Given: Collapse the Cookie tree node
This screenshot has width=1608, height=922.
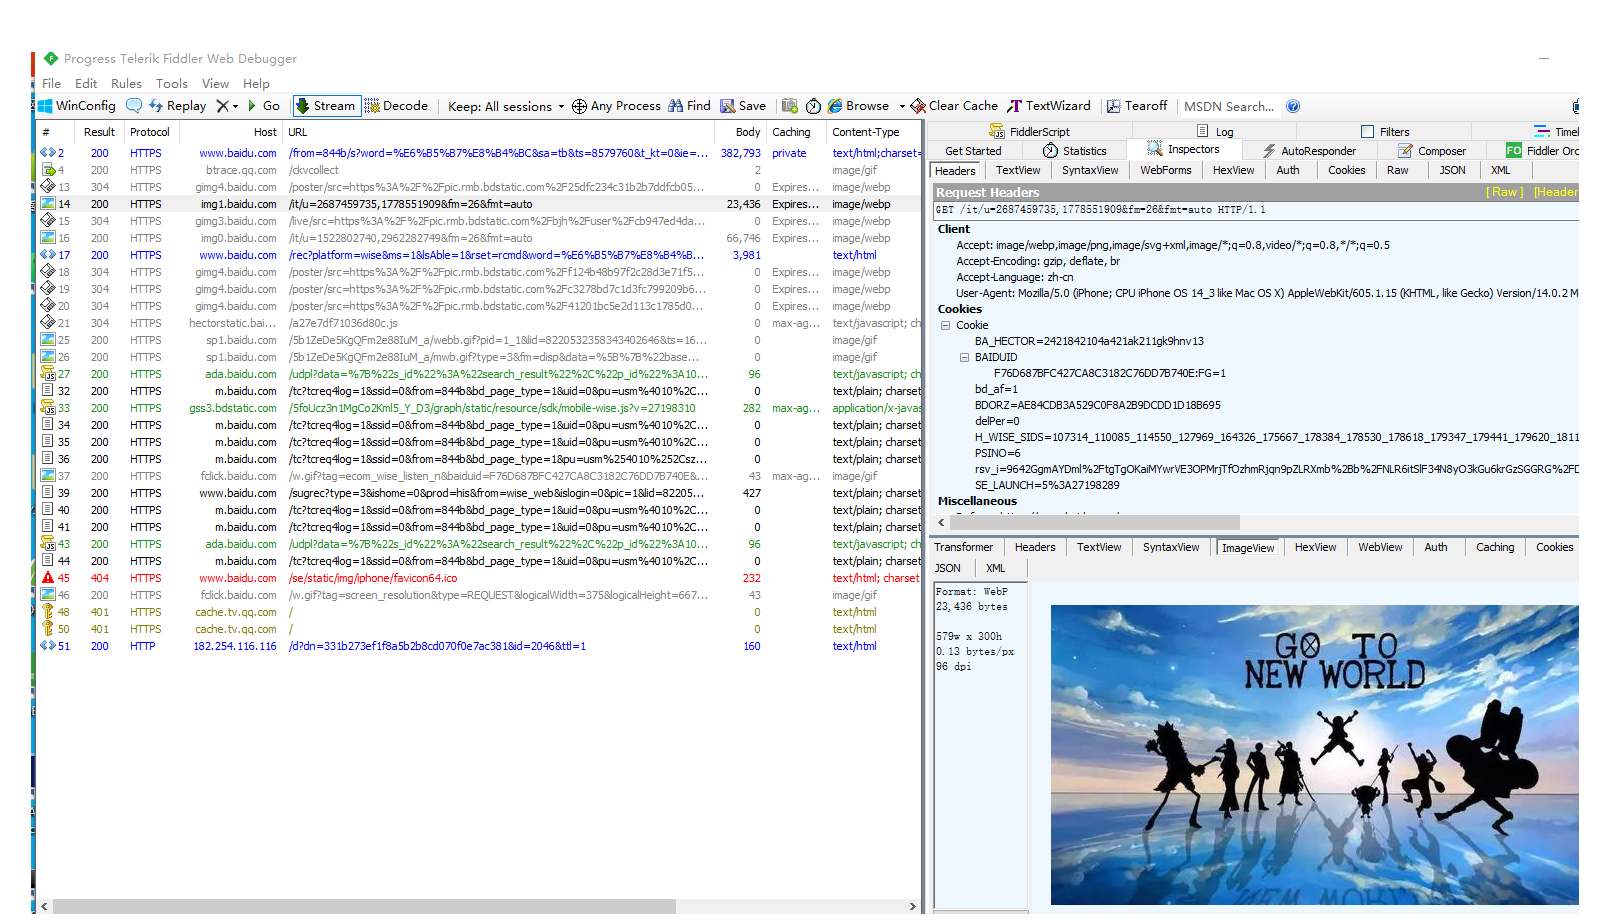Looking at the screenshot, I should click(x=945, y=325).
